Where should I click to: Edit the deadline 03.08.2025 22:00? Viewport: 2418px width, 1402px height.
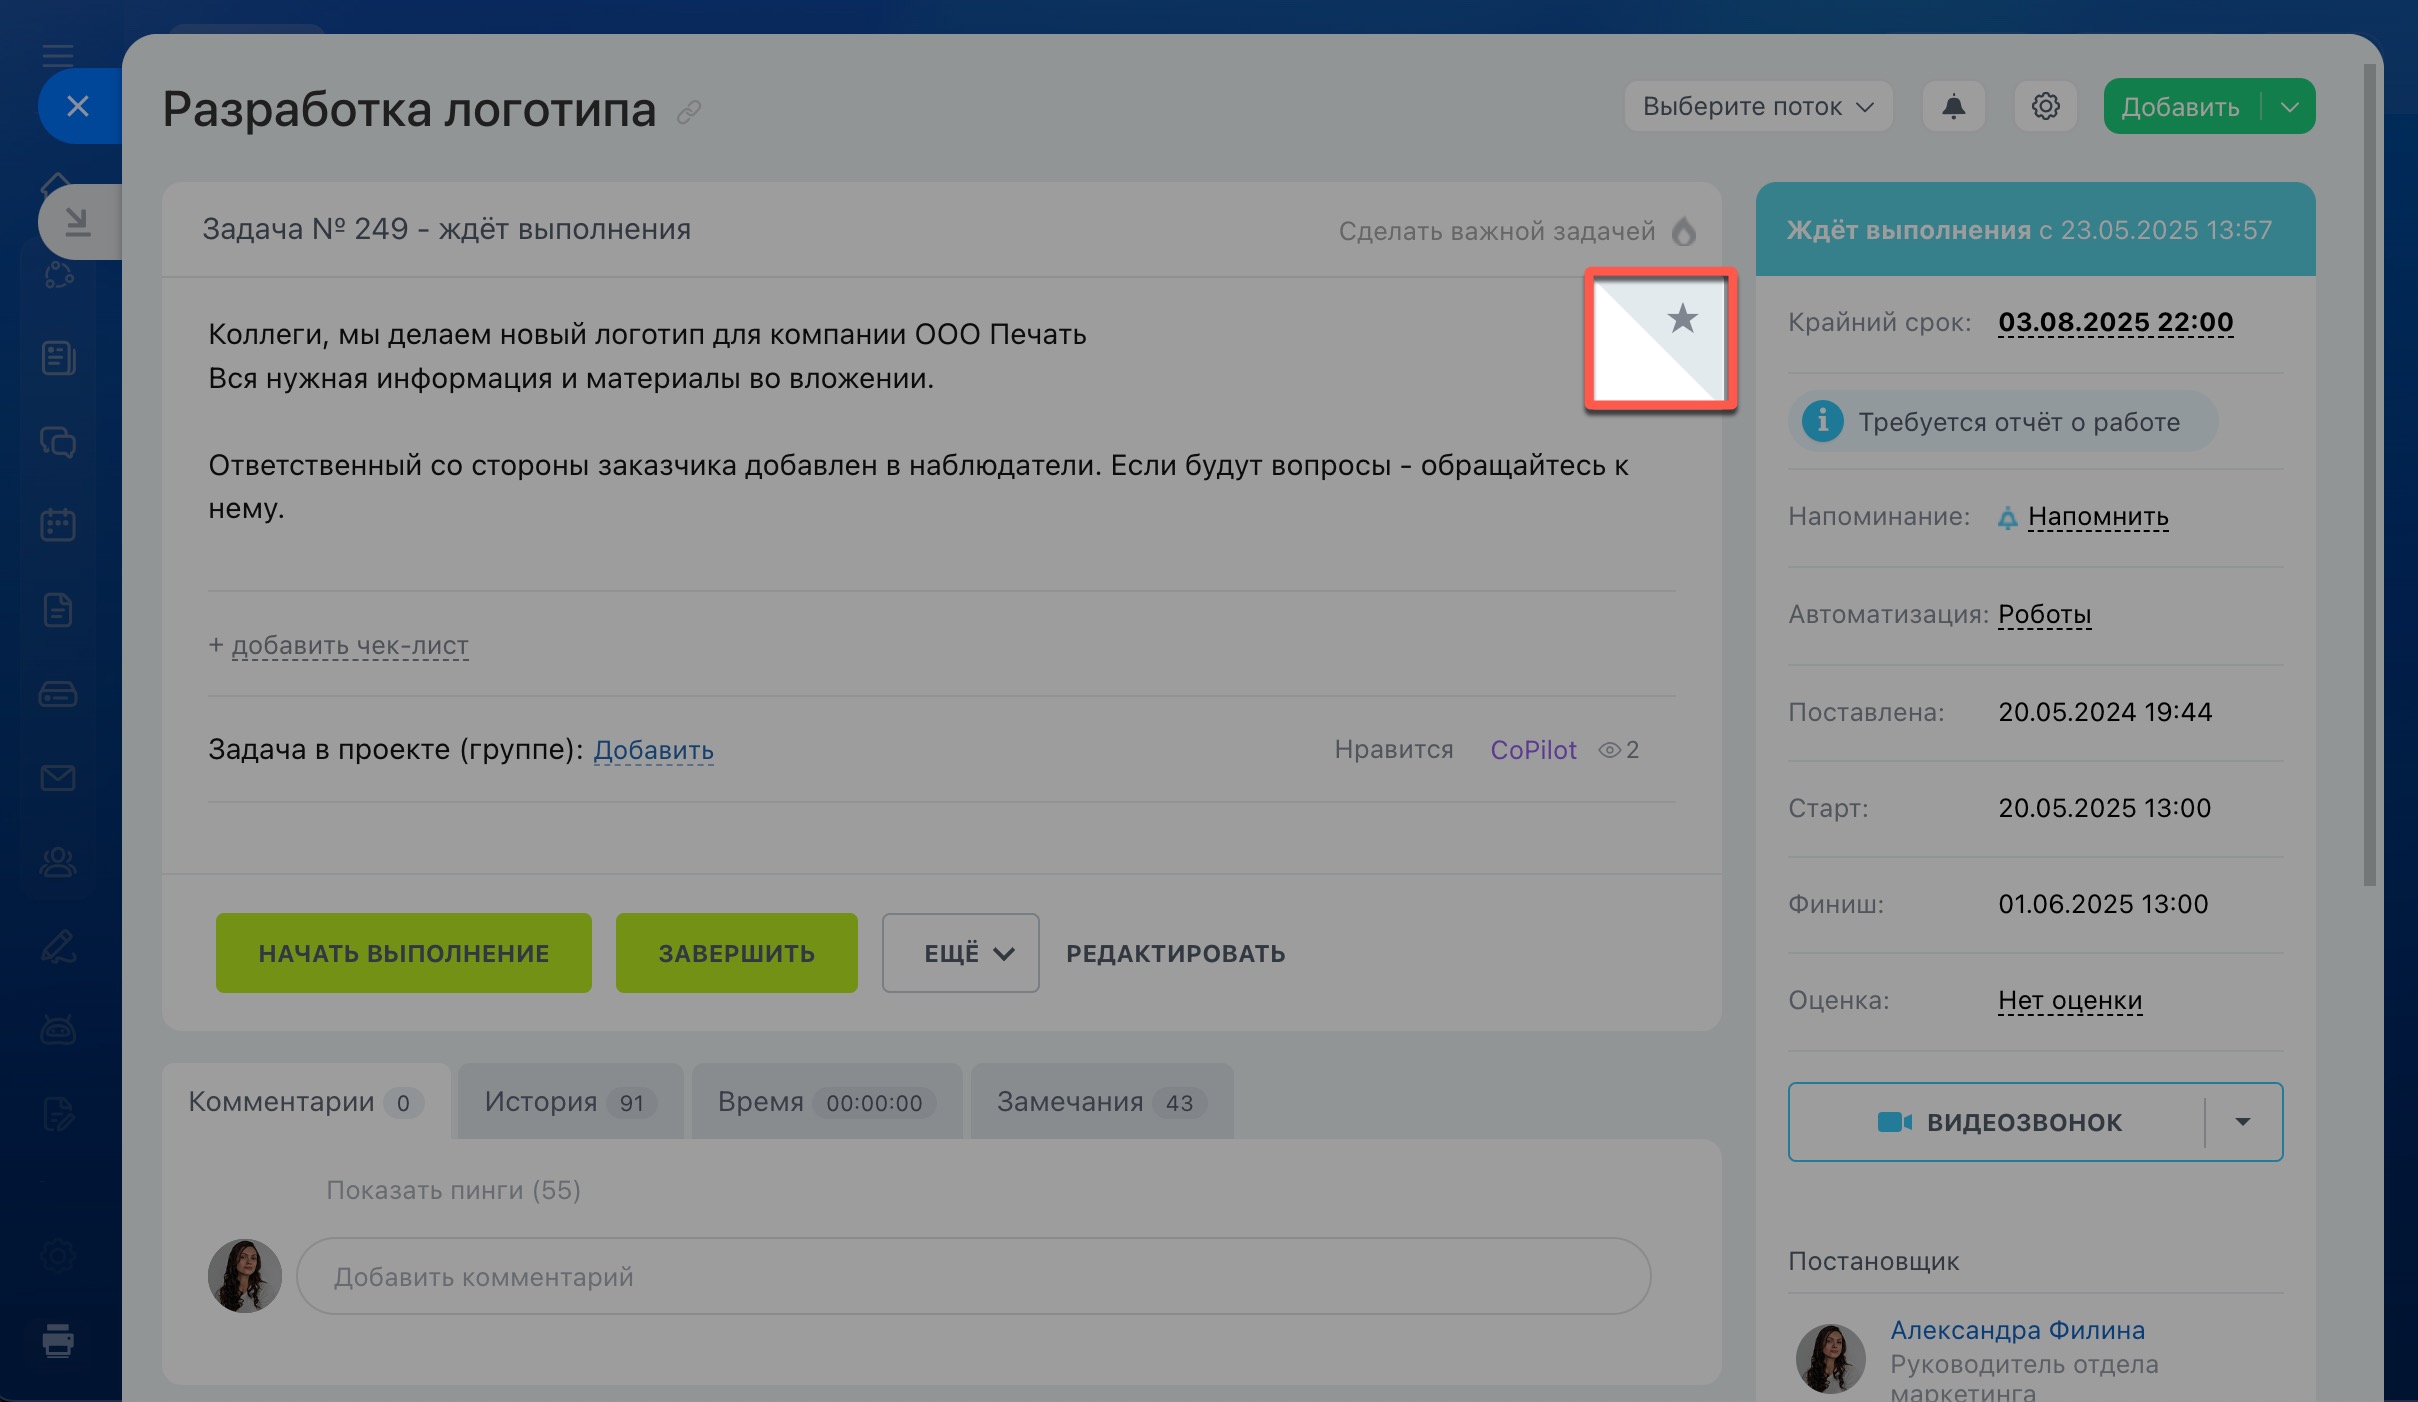[2115, 322]
